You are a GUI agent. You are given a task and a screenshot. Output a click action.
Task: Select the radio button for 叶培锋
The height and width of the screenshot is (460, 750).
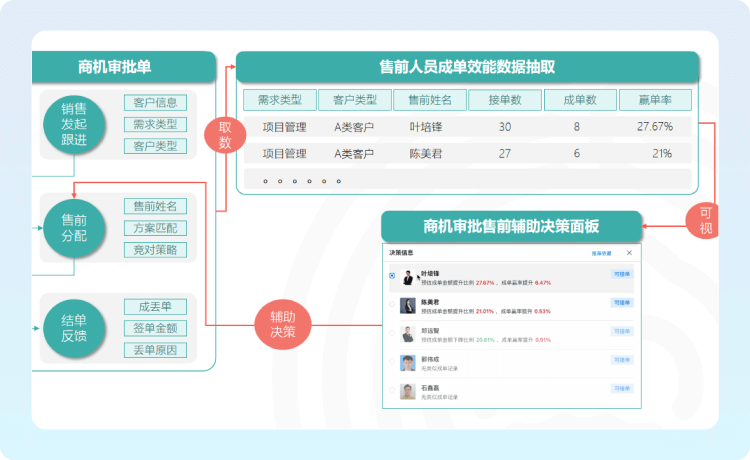point(391,277)
